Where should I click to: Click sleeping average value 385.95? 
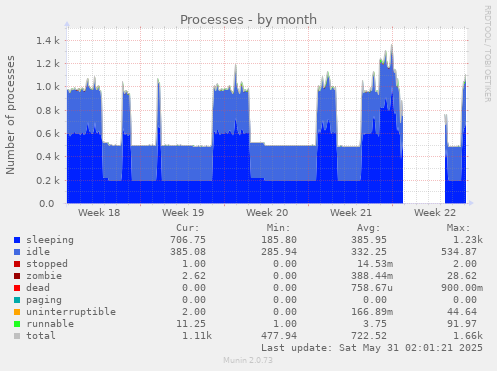[x=369, y=240]
